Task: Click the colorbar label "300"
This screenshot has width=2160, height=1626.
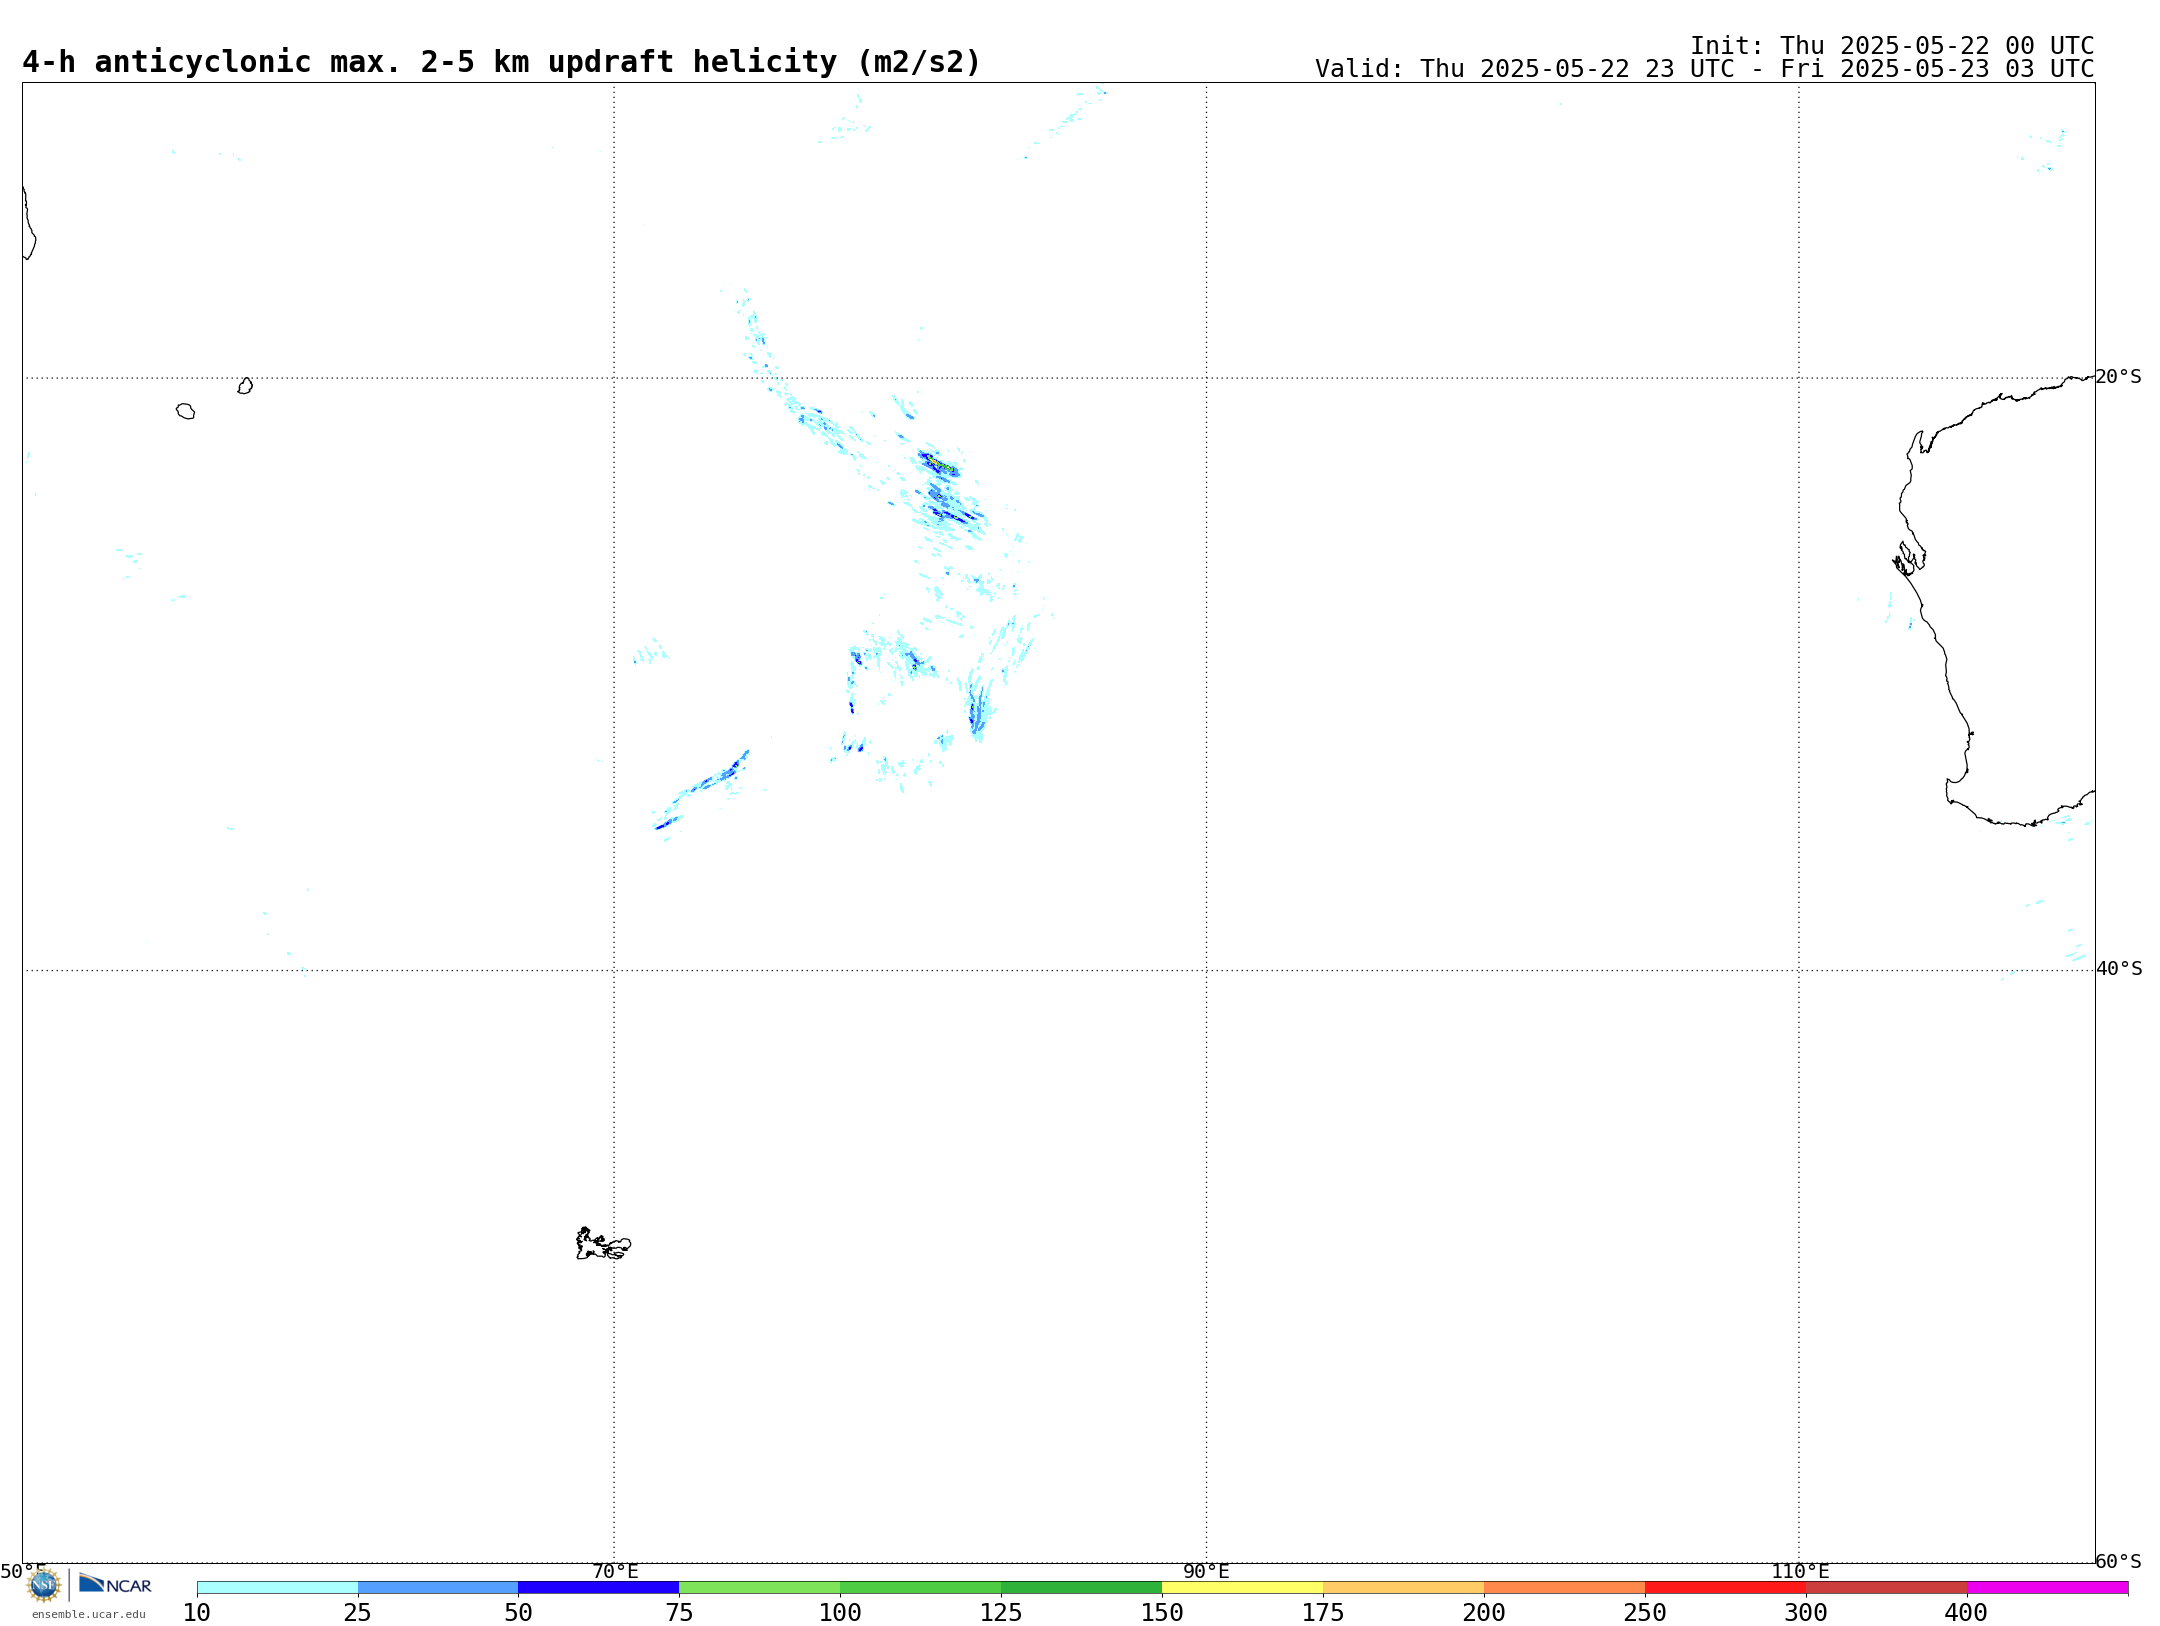Action: pos(1806,1612)
